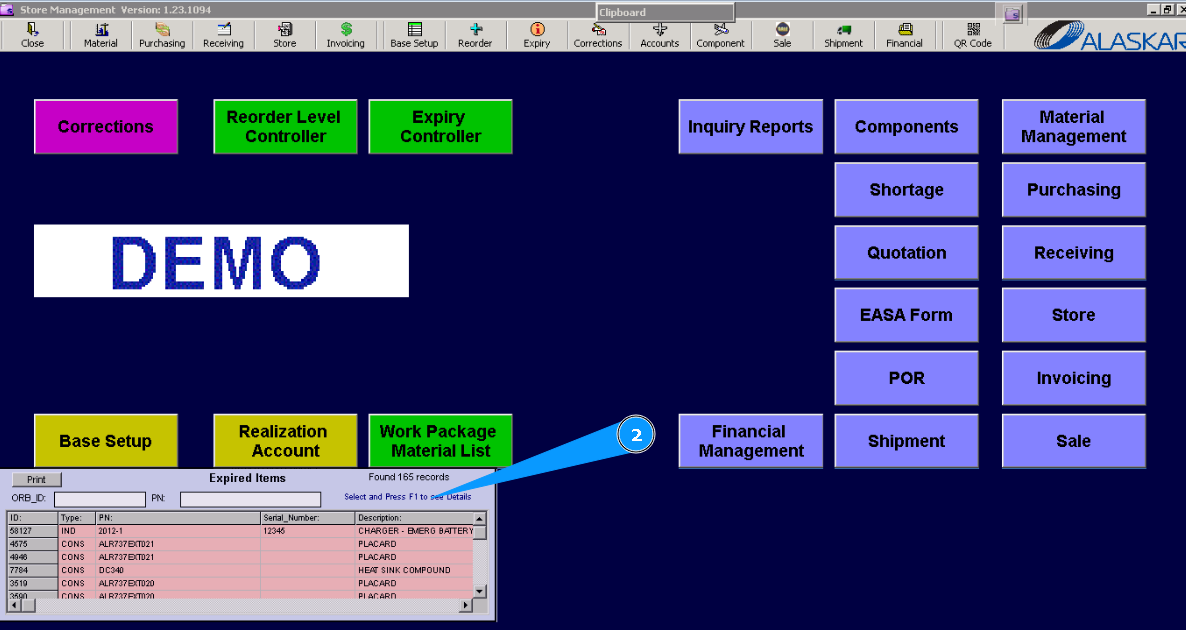Open Purchasing from the toolbar
The image size is (1186, 633).
pyautogui.click(x=162, y=36)
